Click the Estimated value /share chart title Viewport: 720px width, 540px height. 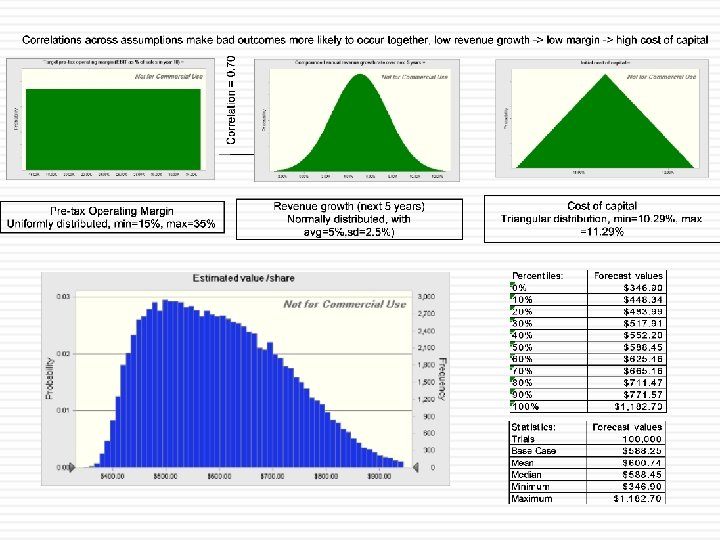[243, 278]
